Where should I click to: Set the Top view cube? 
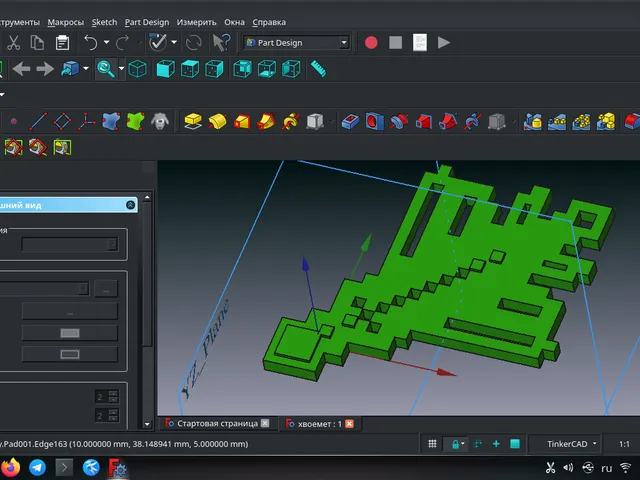pyautogui.click(x=190, y=69)
